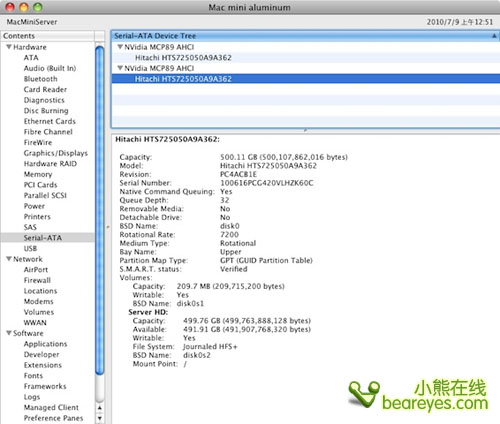500x424 pixels.
Task: Click the sidebar scroll up arrow
Action: [99, 408]
